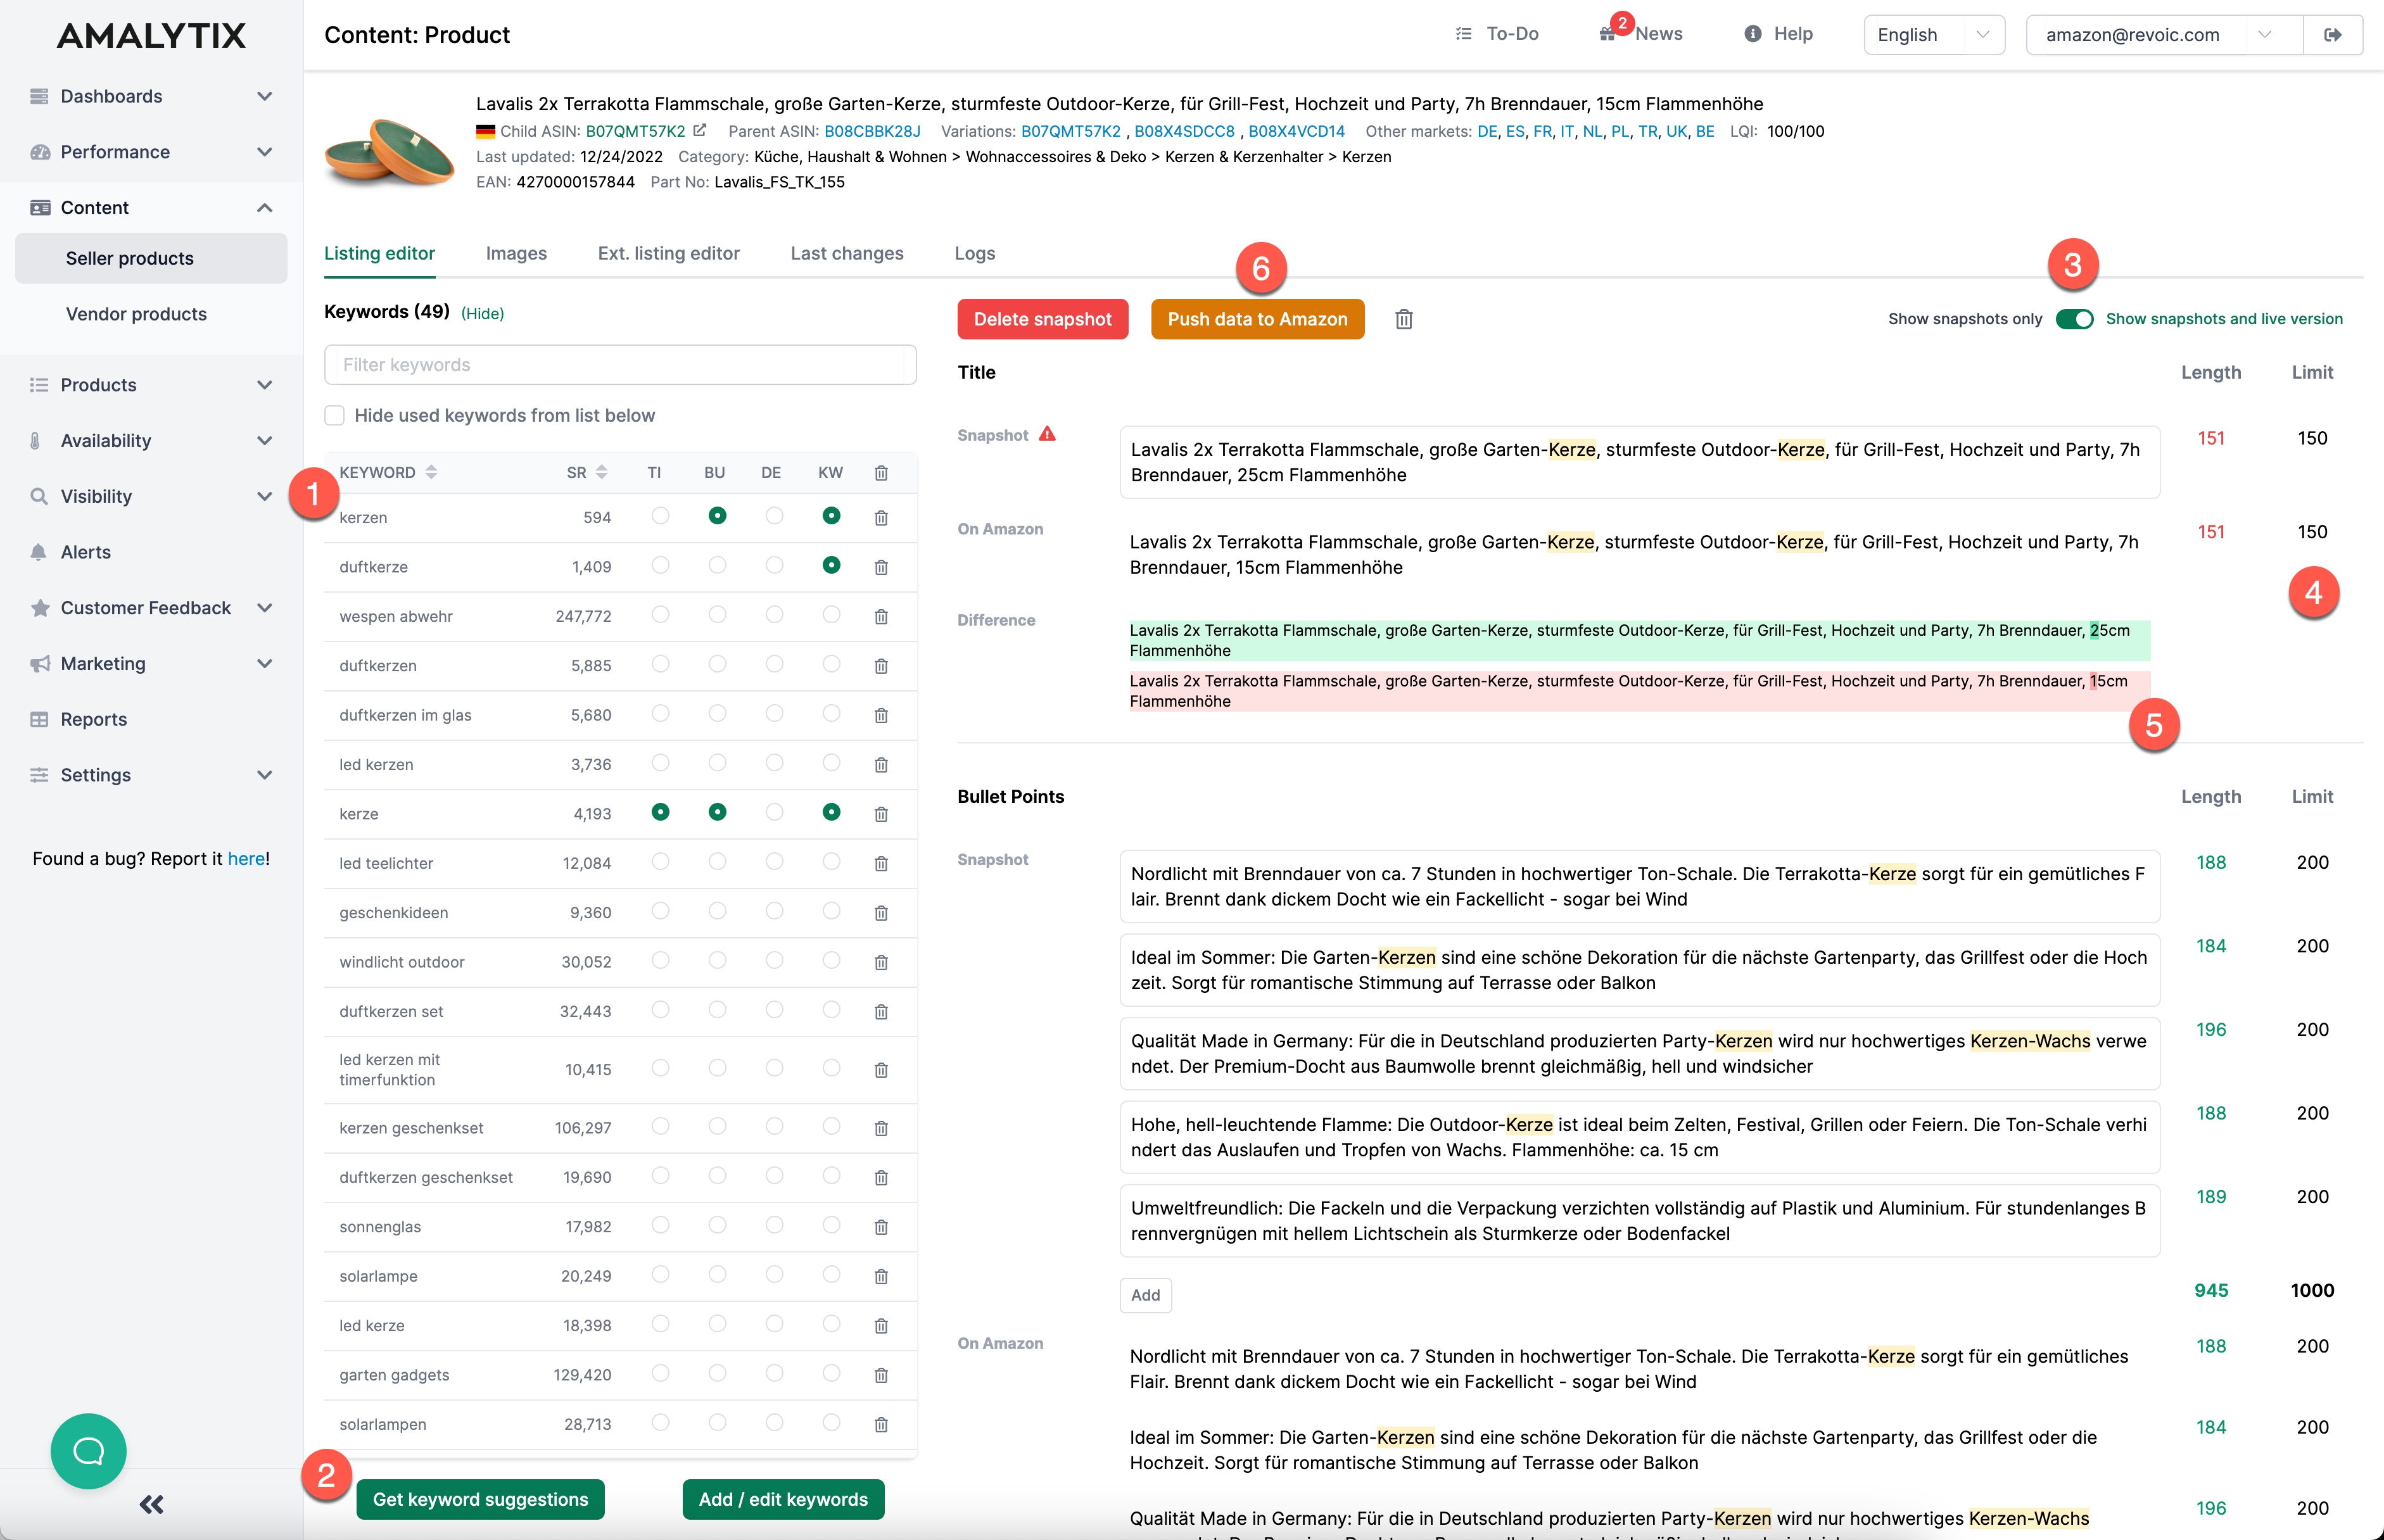Image resolution: width=2384 pixels, height=1540 pixels.
Task: Open the English language dropdown
Action: [1934, 35]
